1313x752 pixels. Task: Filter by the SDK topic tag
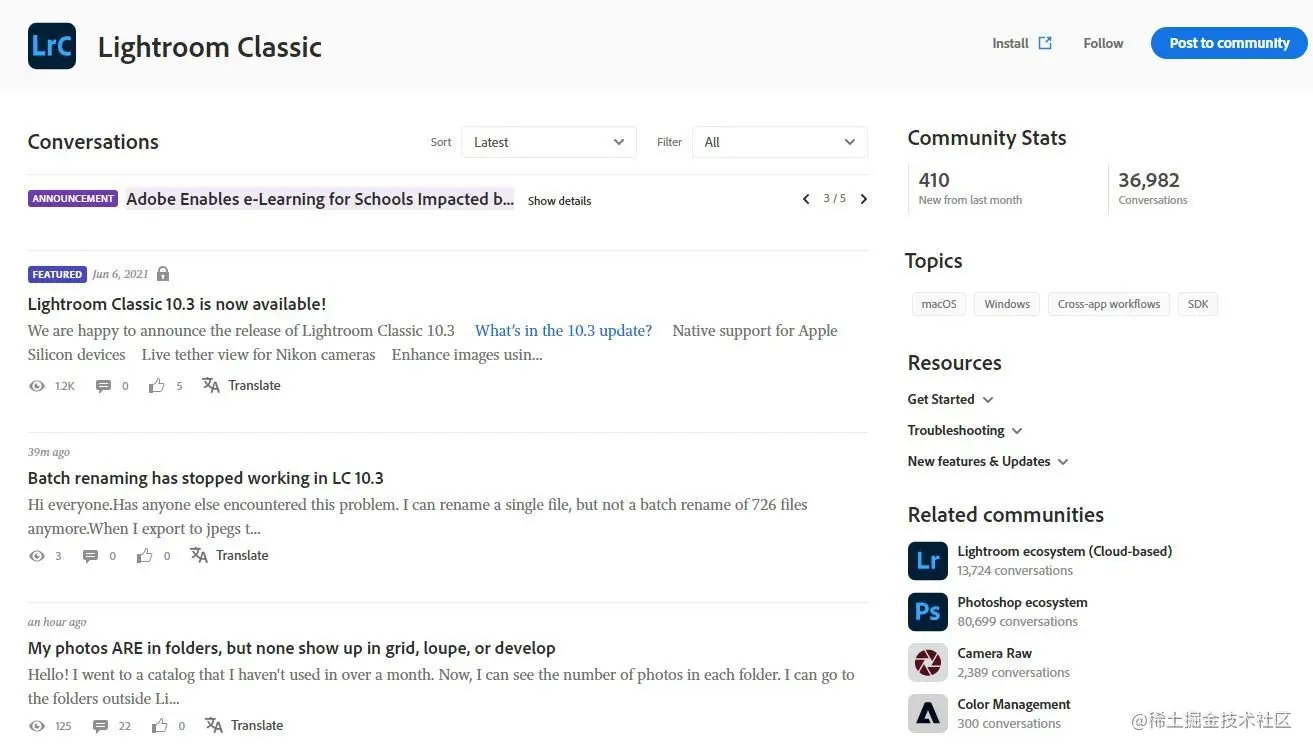click(1198, 304)
